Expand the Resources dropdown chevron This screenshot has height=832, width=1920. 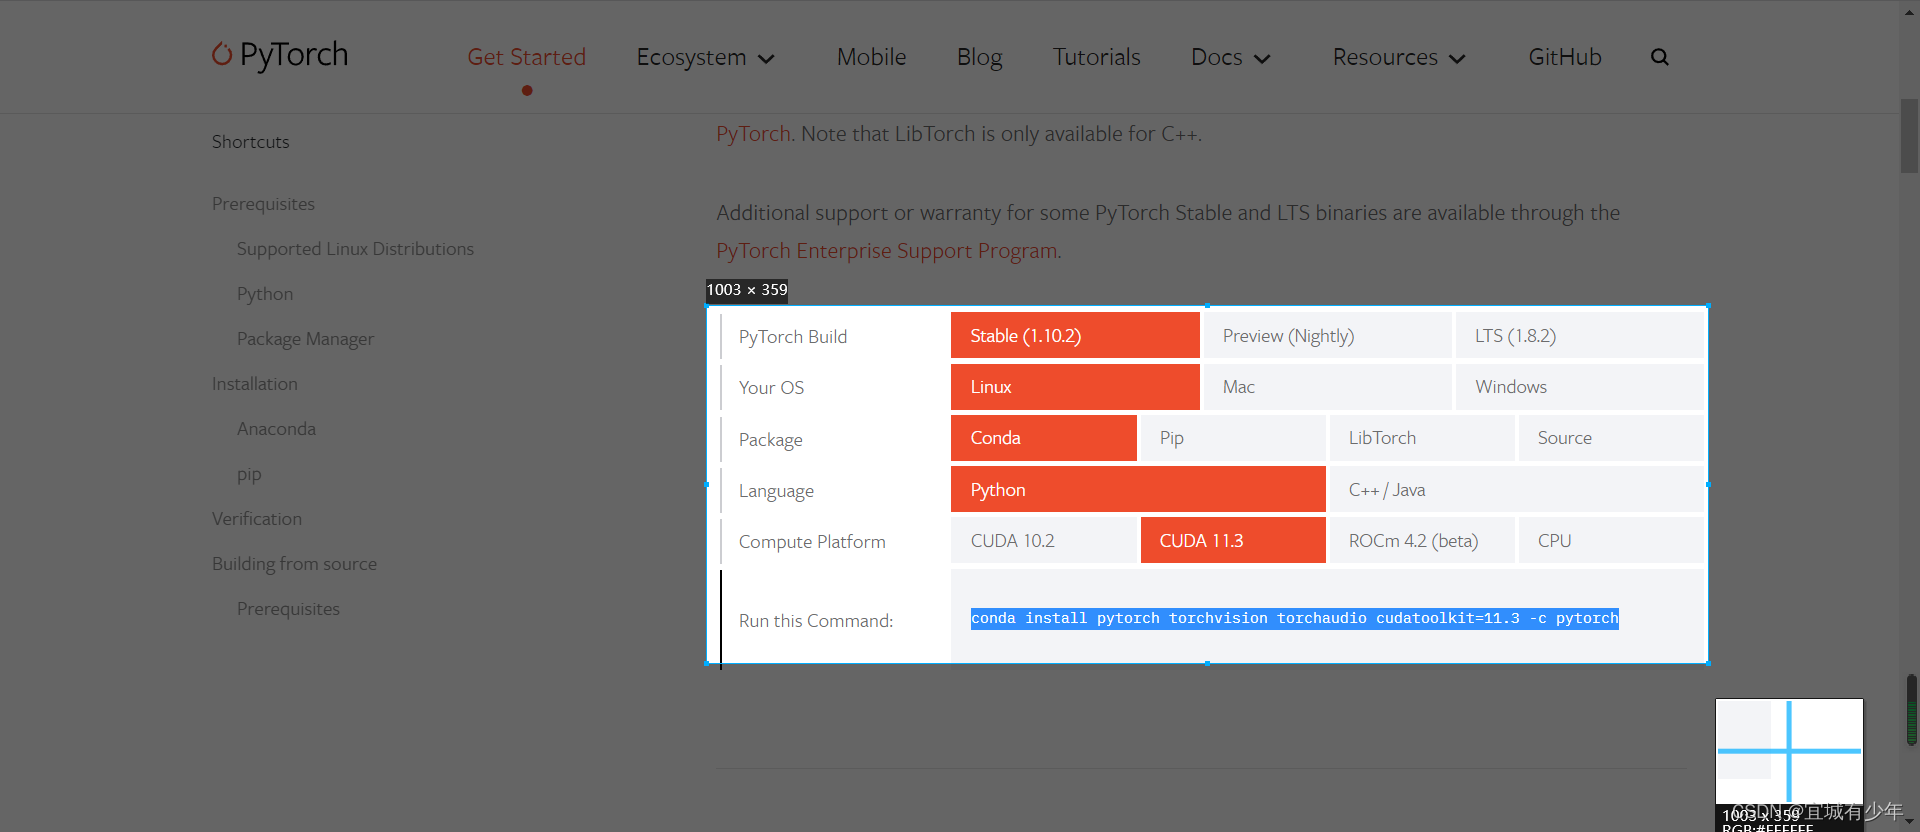1458,59
